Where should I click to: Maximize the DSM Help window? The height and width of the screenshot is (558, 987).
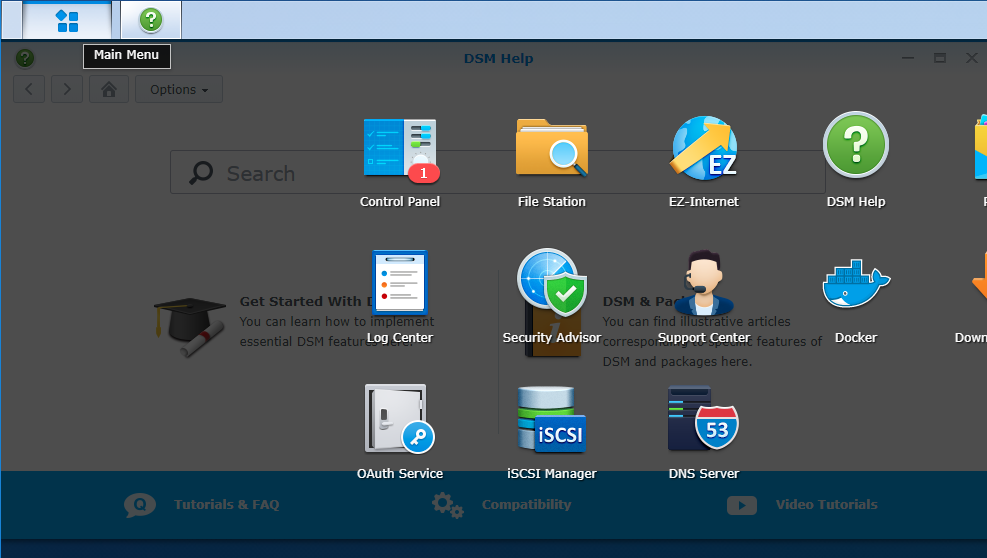point(940,58)
